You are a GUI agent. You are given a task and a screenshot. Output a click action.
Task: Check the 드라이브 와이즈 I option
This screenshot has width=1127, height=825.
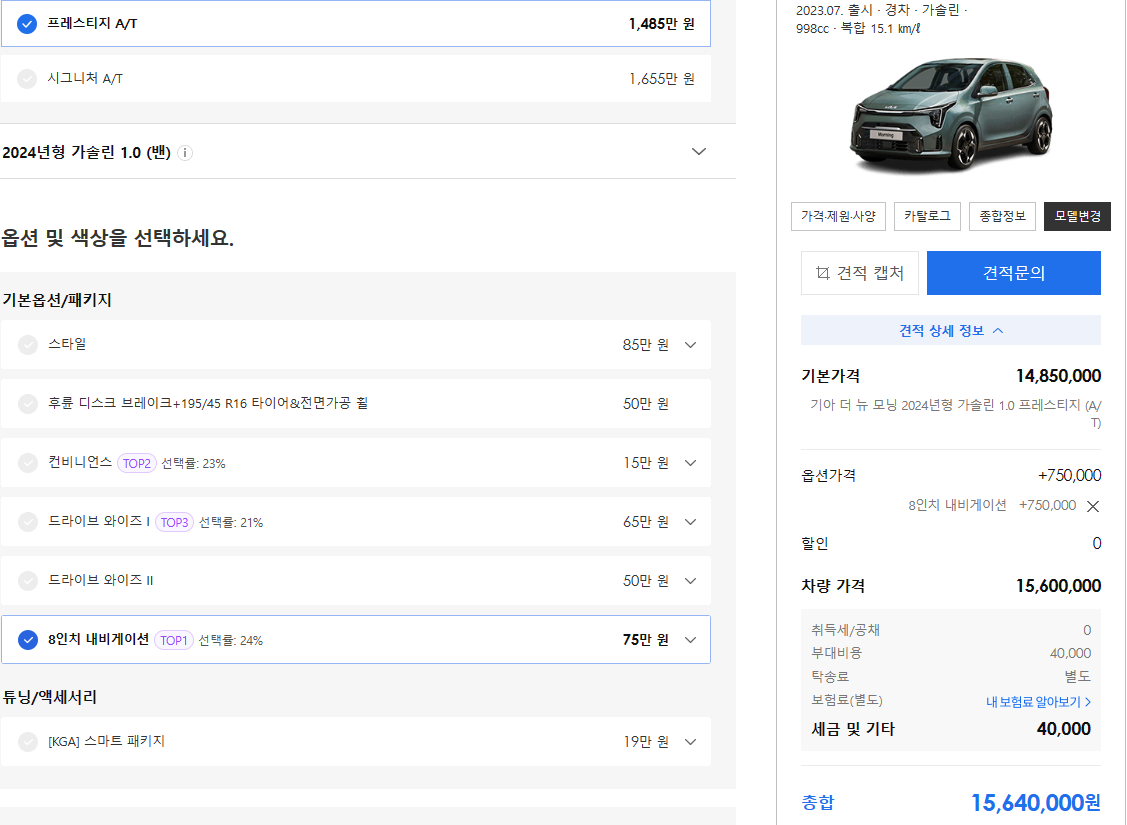pyautogui.click(x=27, y=522)
